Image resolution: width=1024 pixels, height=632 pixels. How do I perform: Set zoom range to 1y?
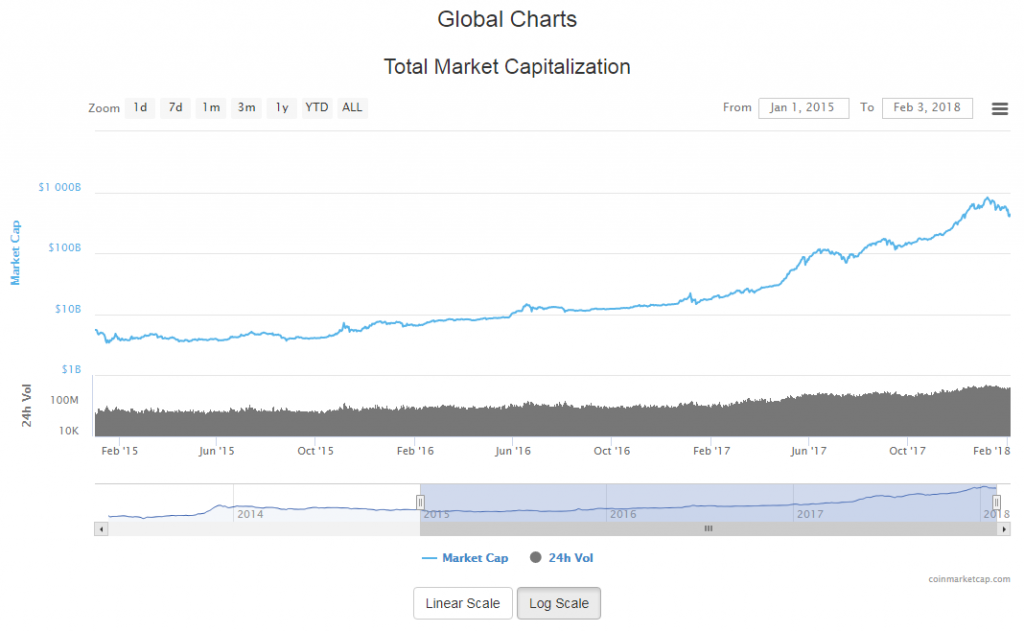[x=282, y=107]
